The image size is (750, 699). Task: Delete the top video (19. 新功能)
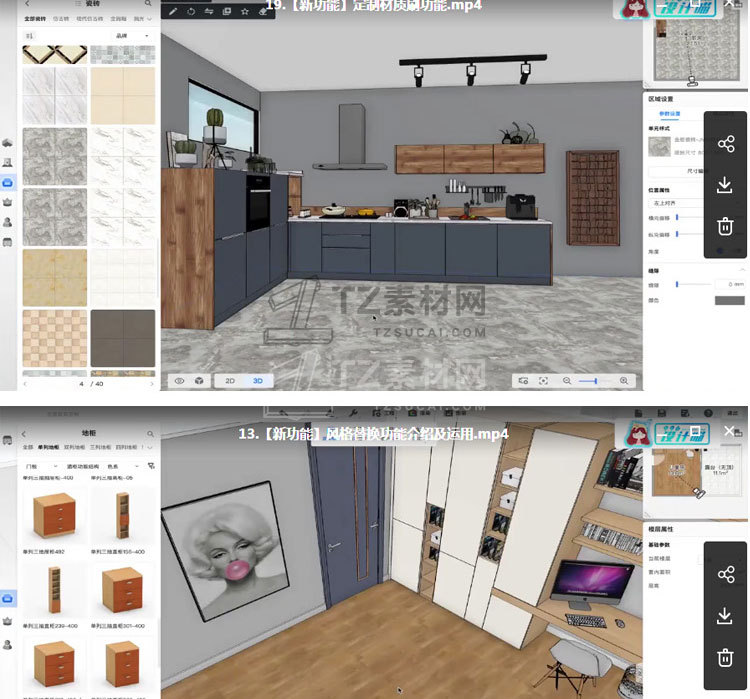(x=725, y=226)
